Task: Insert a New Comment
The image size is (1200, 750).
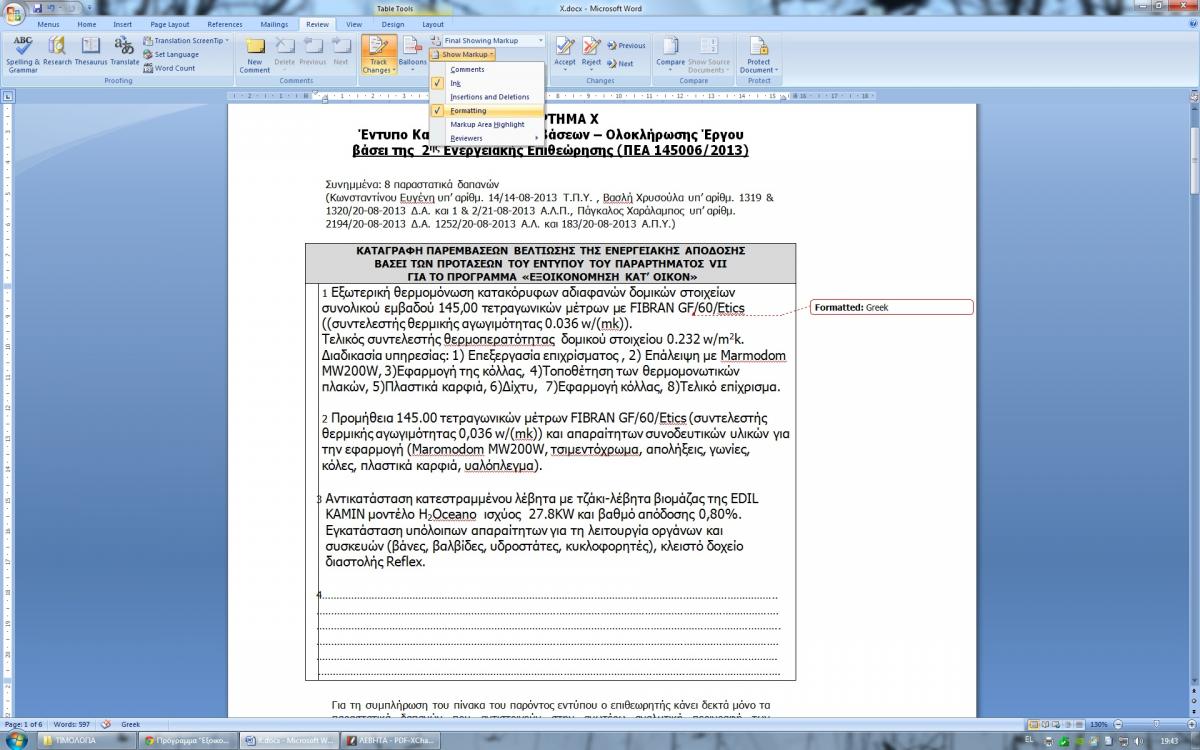Action: tap(255, 55)
